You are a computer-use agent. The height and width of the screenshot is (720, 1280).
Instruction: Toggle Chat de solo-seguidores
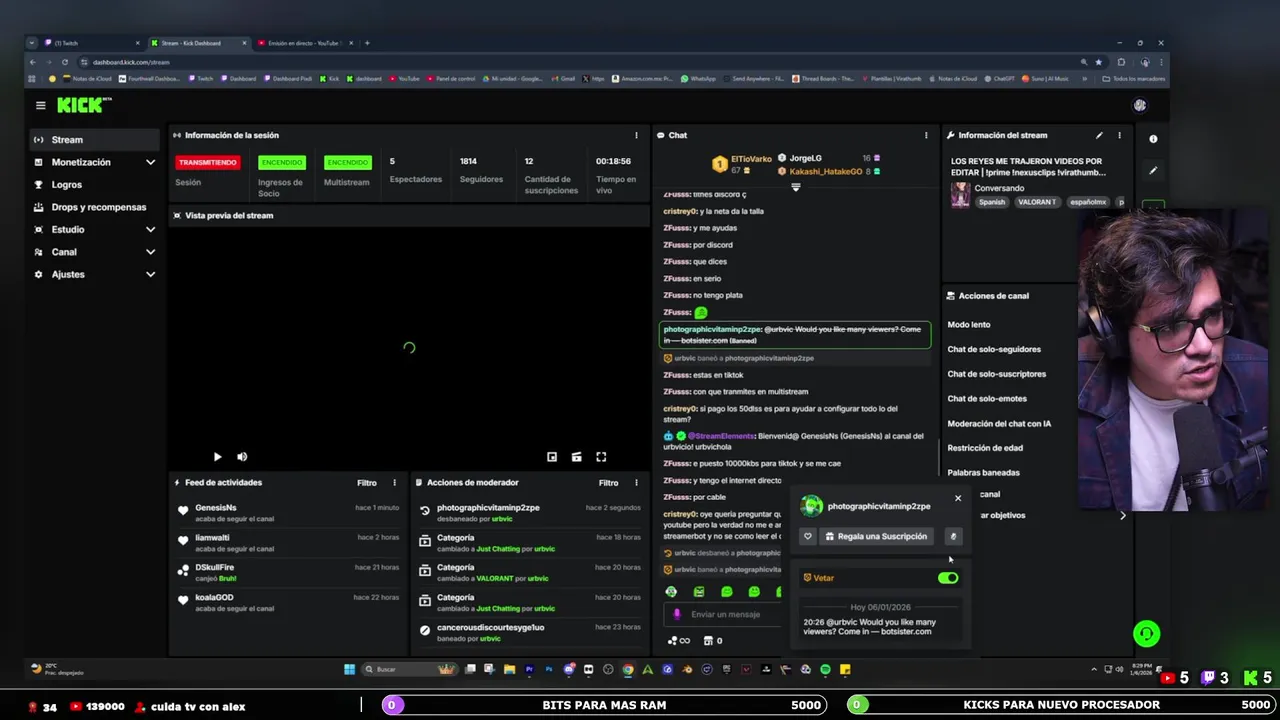coord(994,349)
